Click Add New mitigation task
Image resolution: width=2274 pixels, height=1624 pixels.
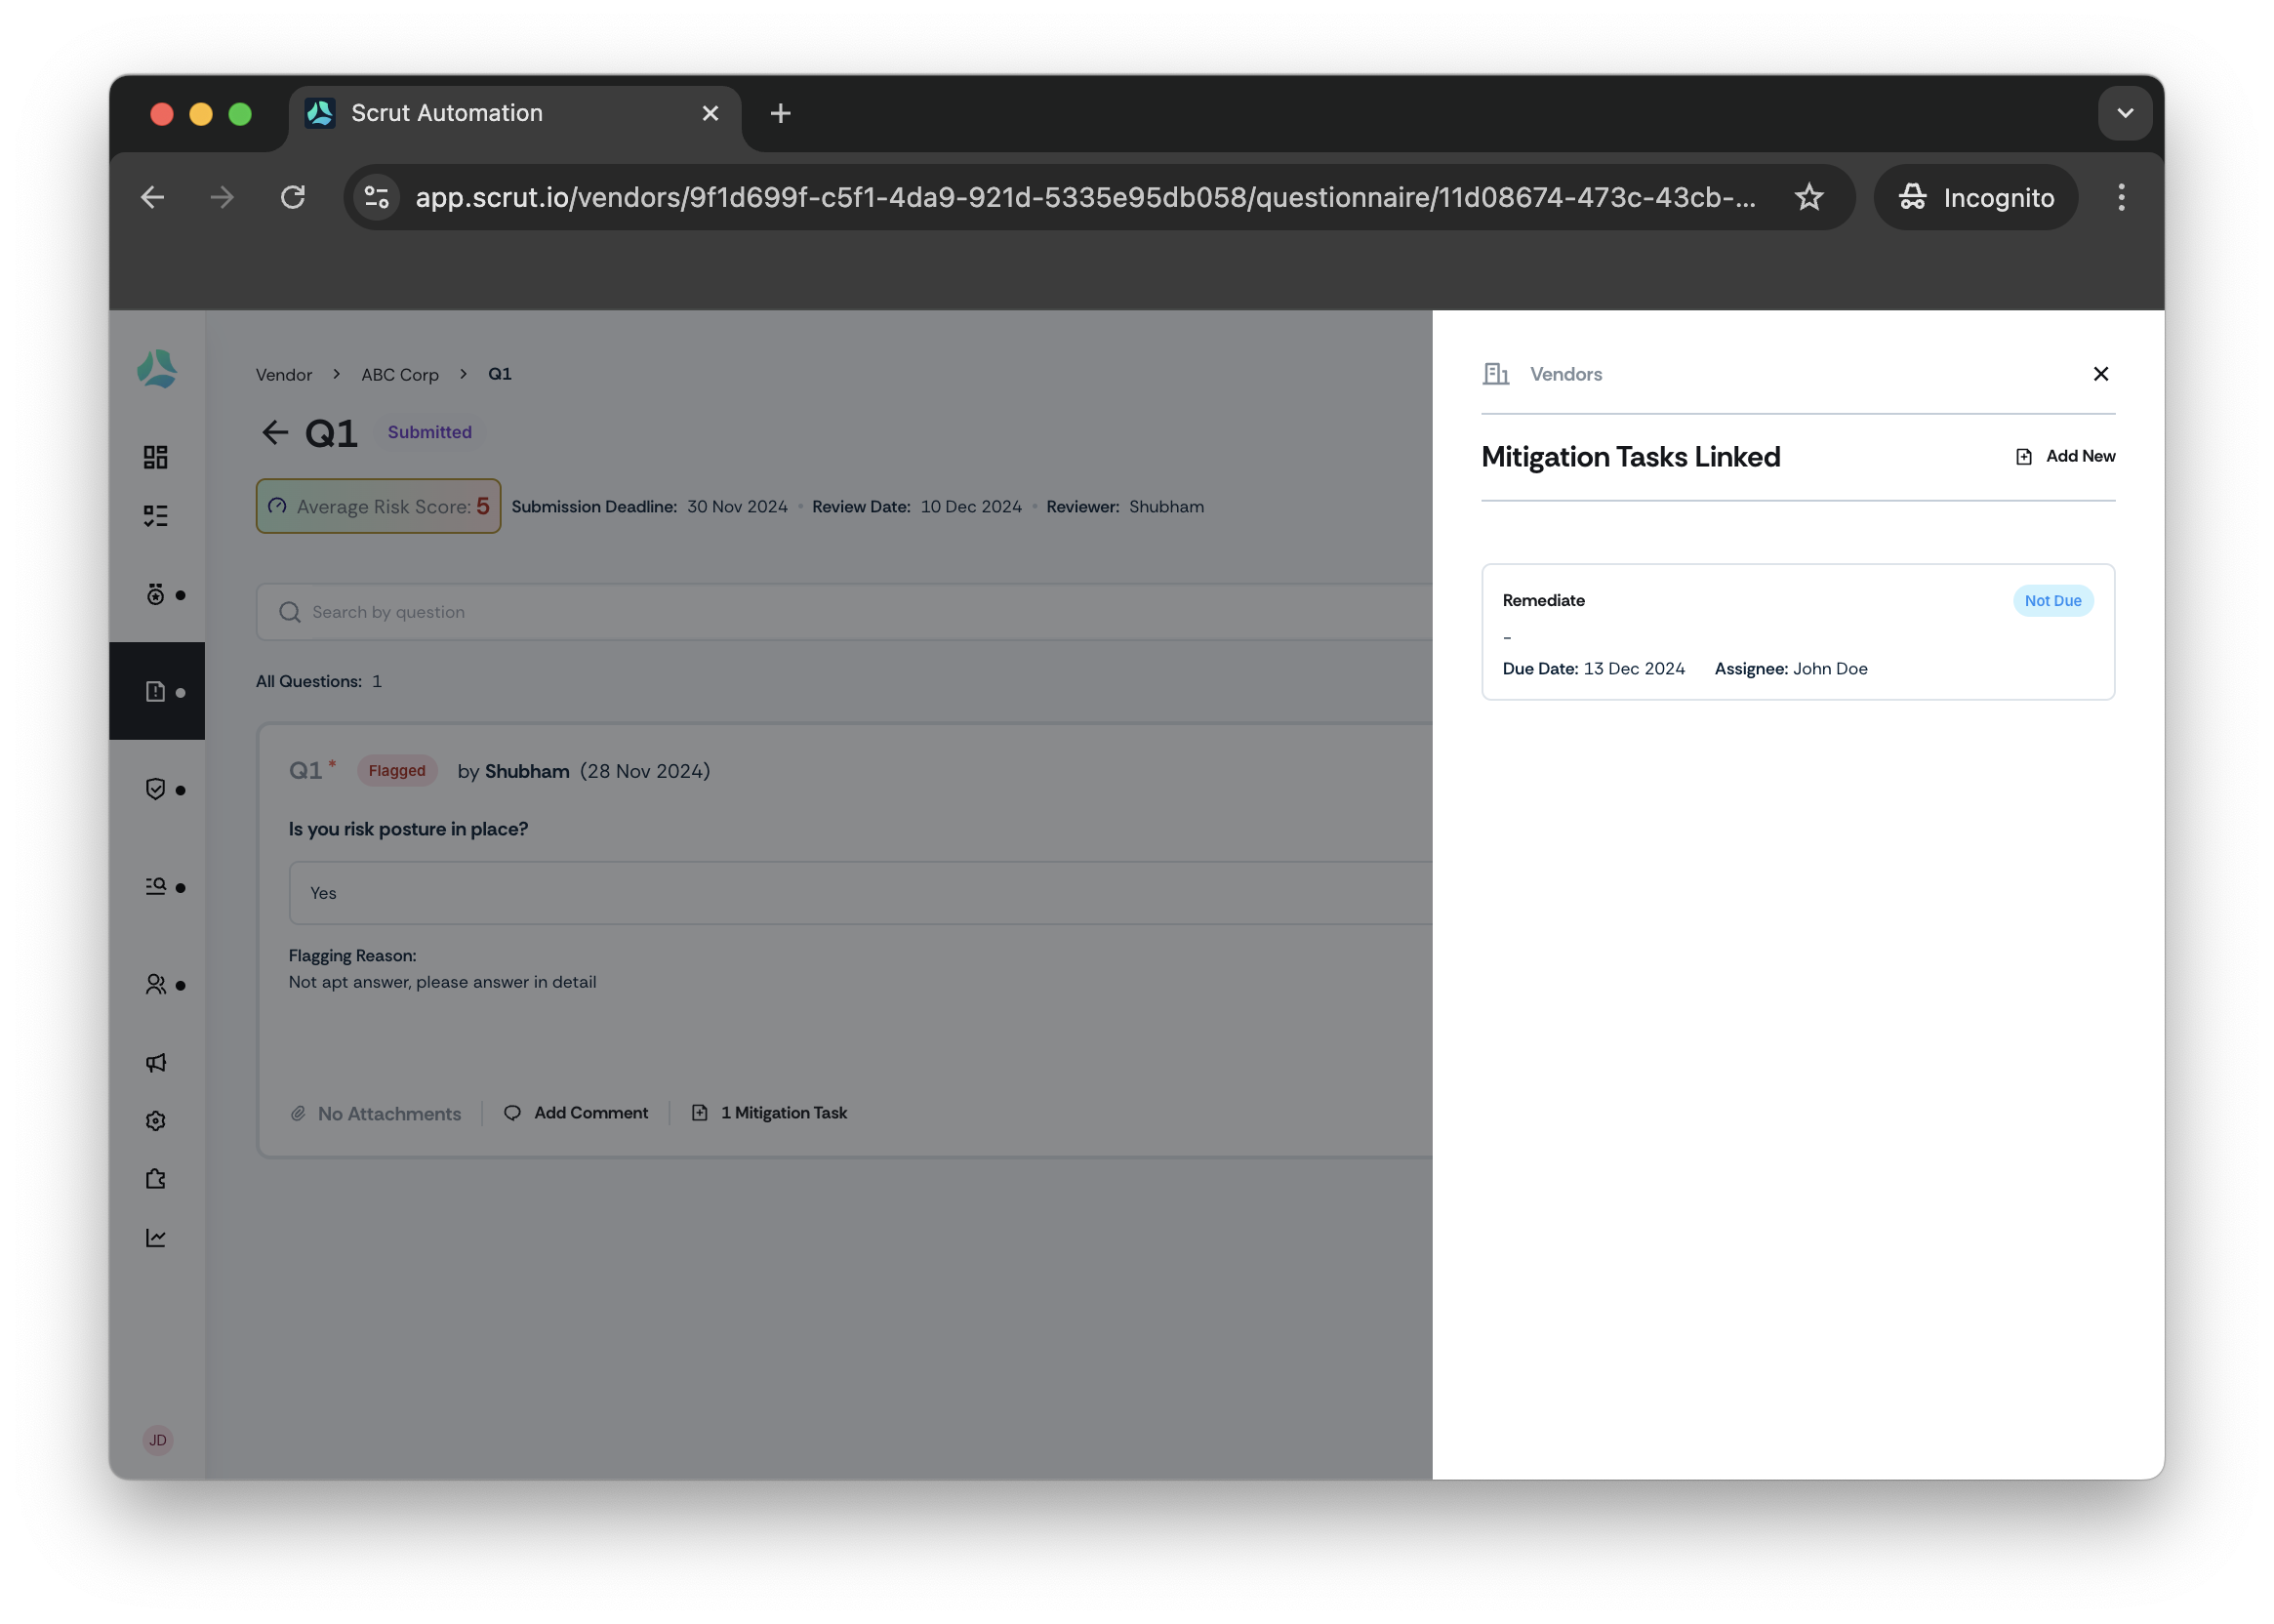[x=2065, y=456]
